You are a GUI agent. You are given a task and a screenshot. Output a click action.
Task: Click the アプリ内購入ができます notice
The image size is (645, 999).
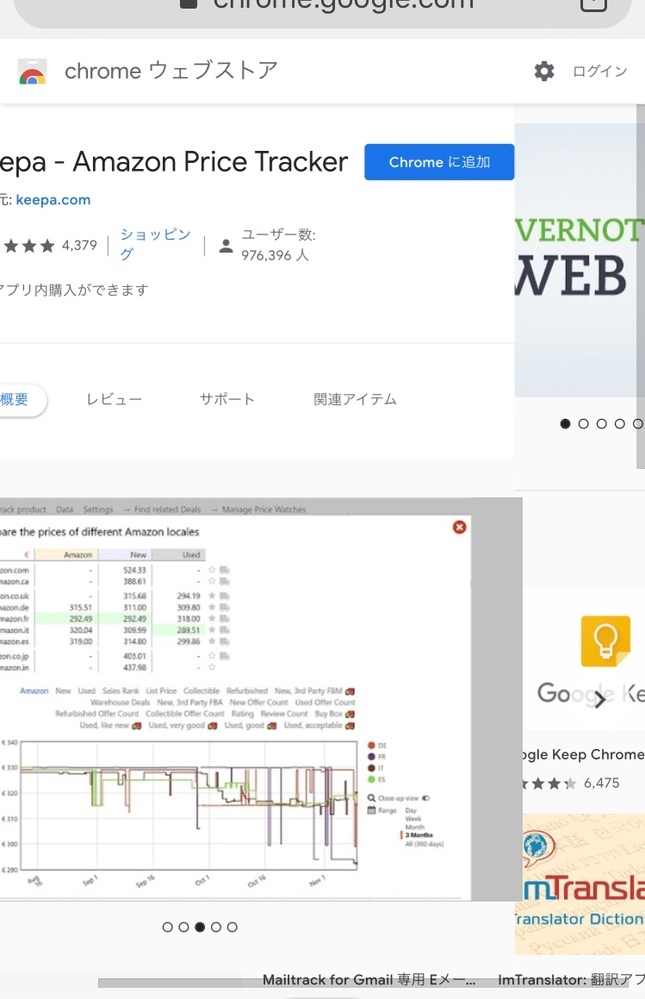pos(74,290)
